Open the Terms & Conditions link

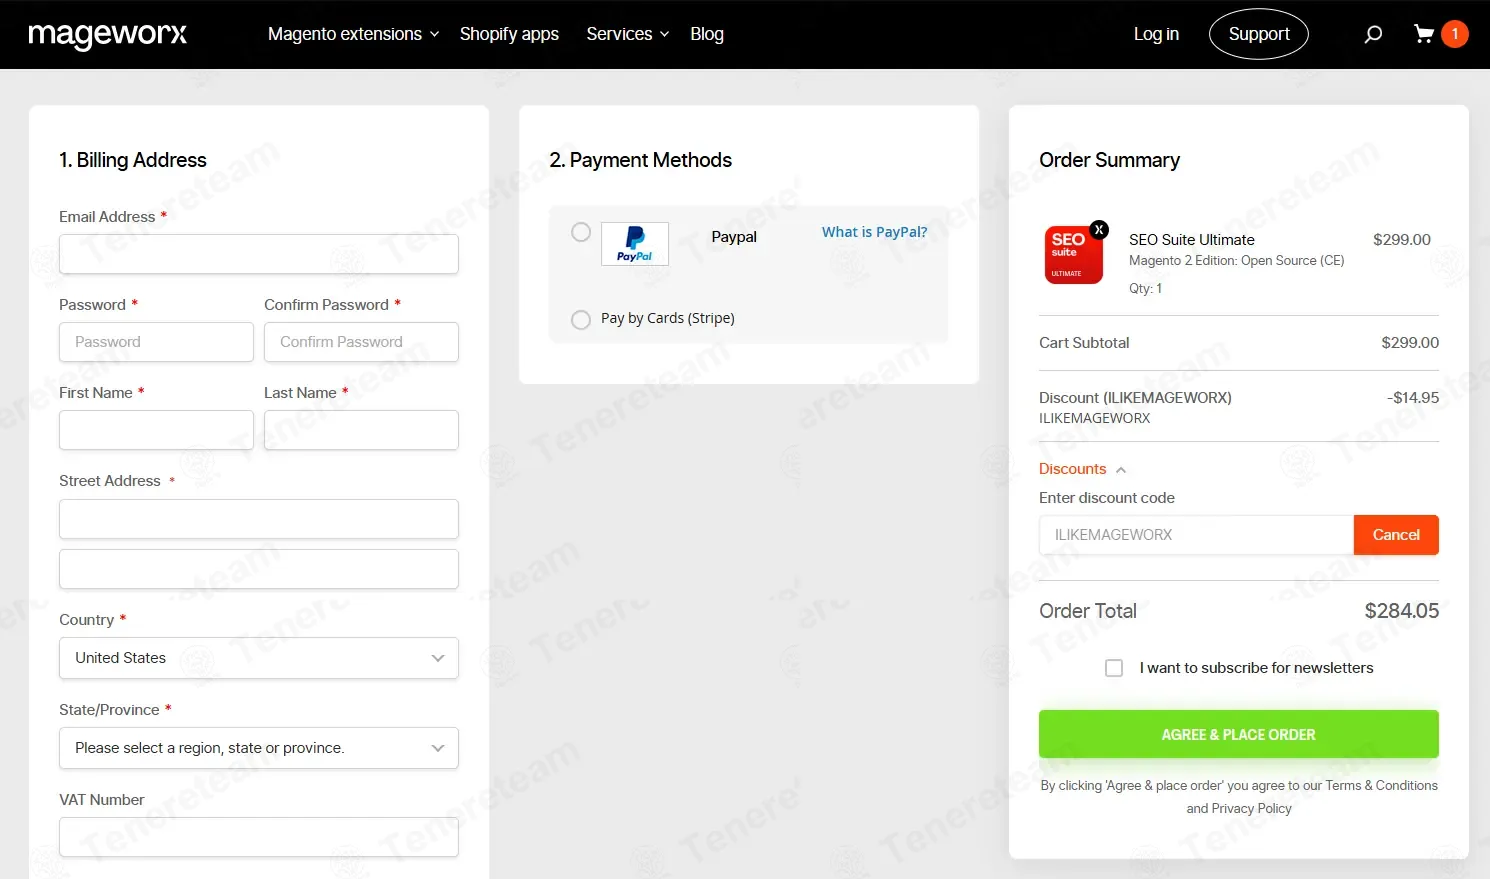(1381, 786)
